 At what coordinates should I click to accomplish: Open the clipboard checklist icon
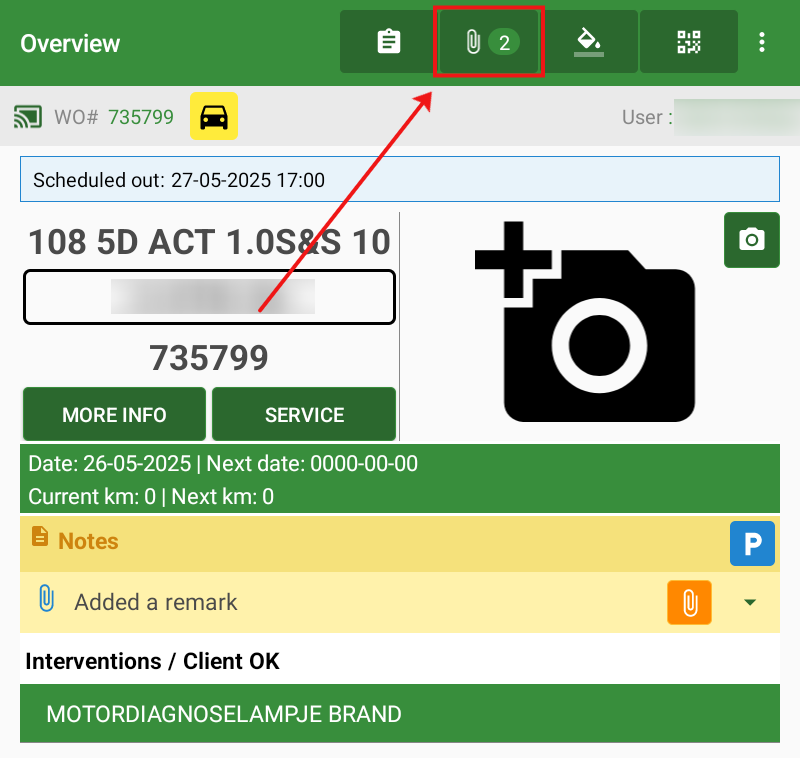tap(388, 42)
